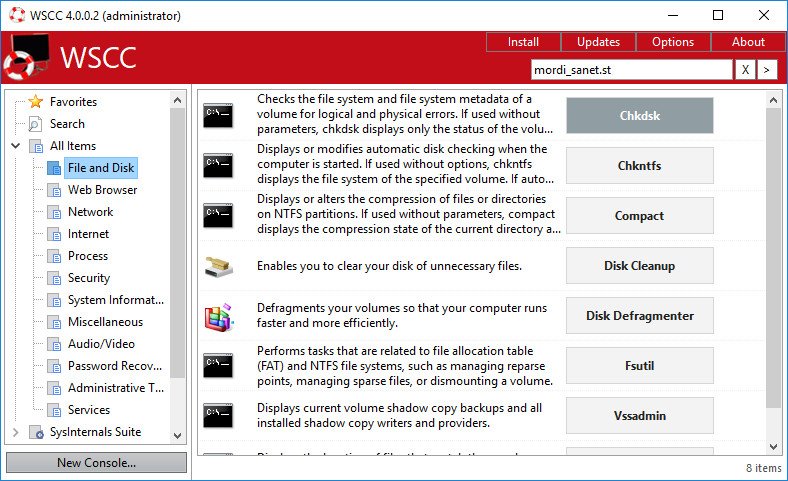Click the Search magnifier icon in sidebar

coord(36,124)
